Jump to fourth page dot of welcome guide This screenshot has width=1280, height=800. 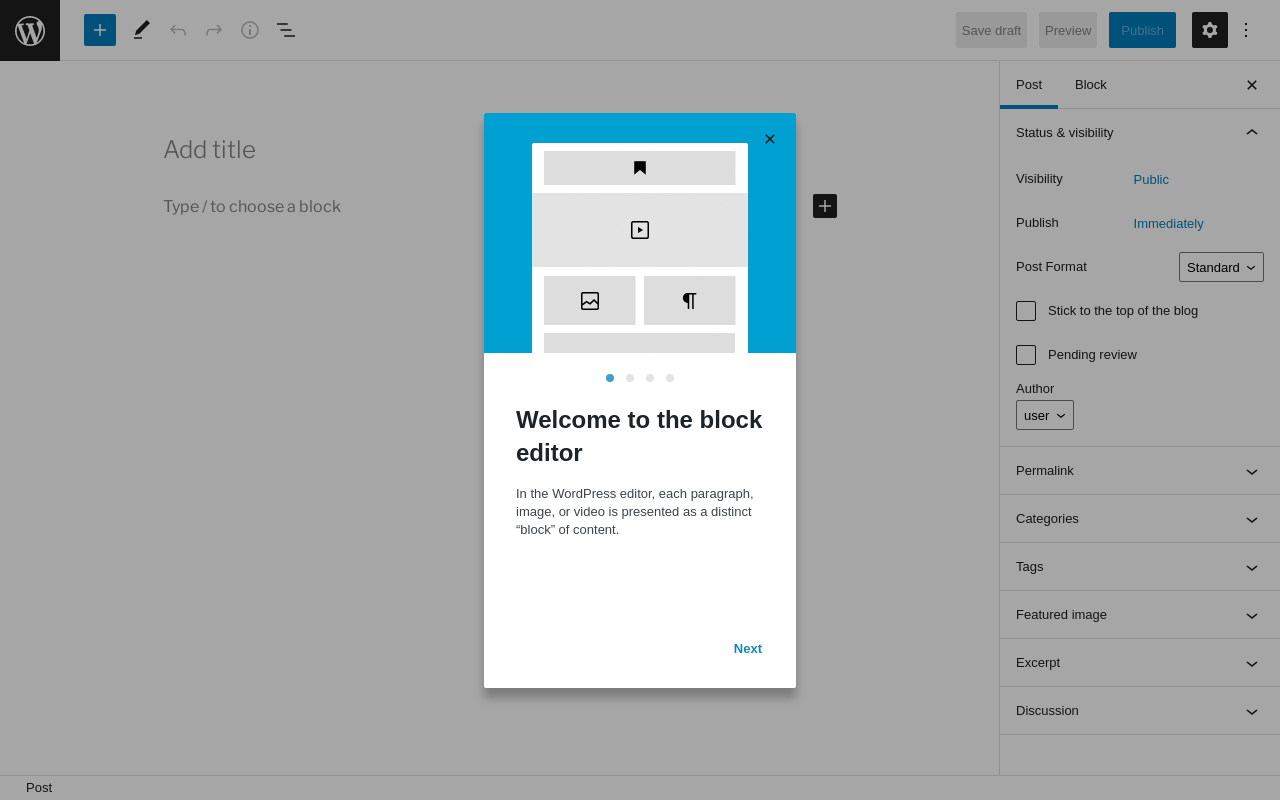coord(670,378)
